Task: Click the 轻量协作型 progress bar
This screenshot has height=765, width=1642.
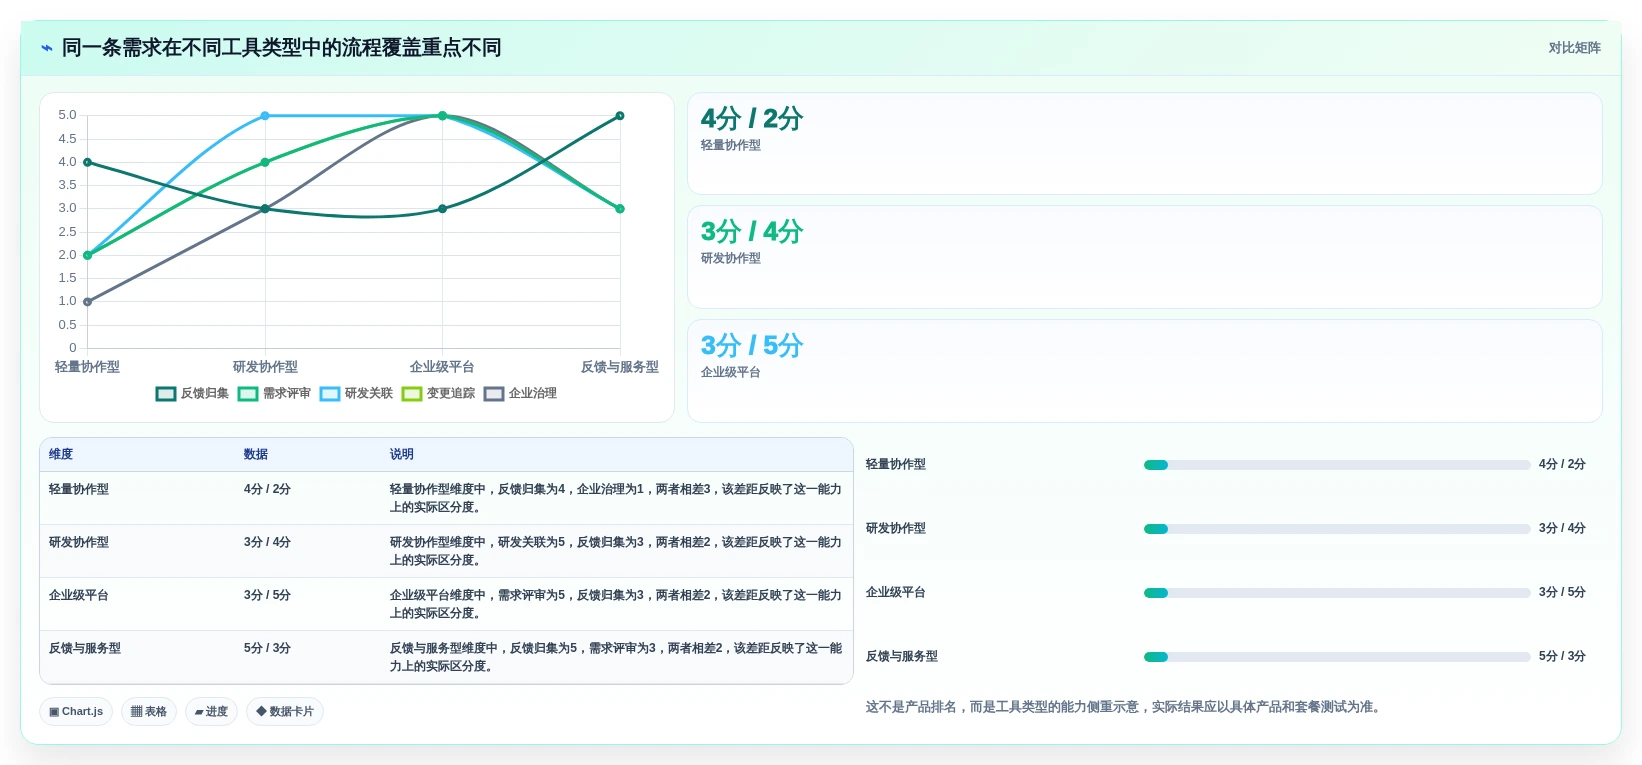Action: coord(1337,465)
